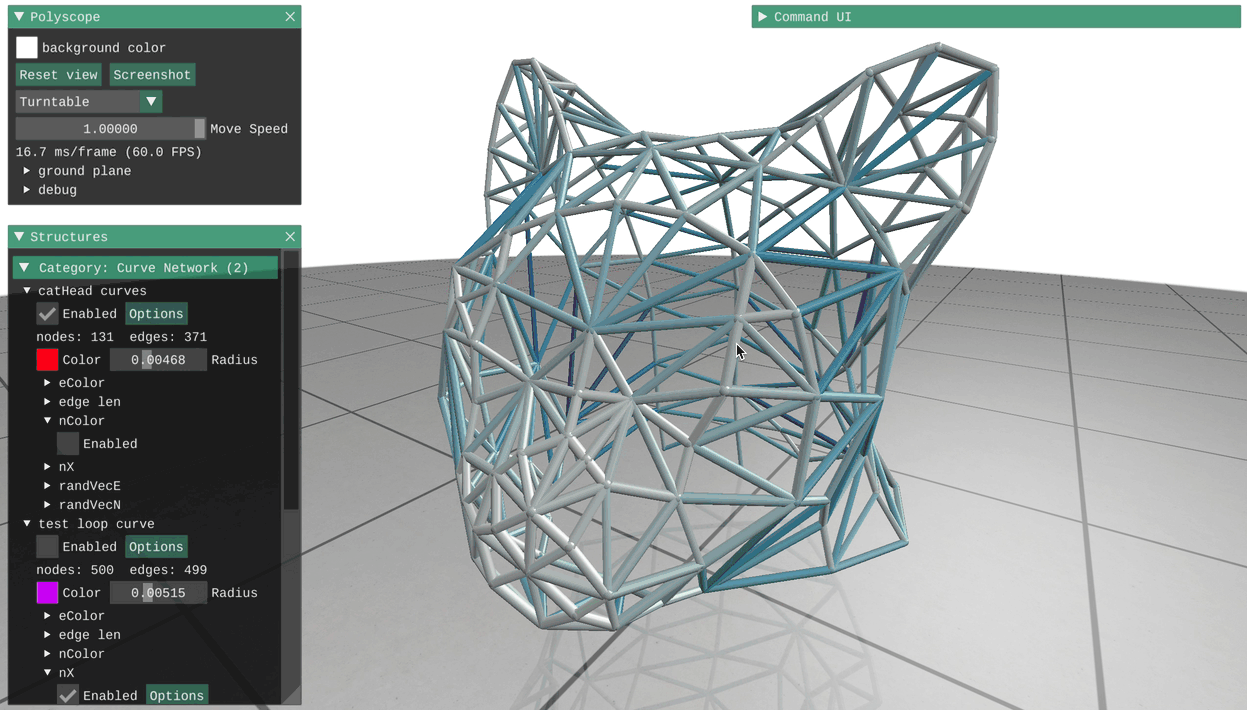The height and width of the screenshot is (710, 1247).
Task: Click the 16.7 ms/frame (60.0 FPS) text
Action: (x=109, y=152)
